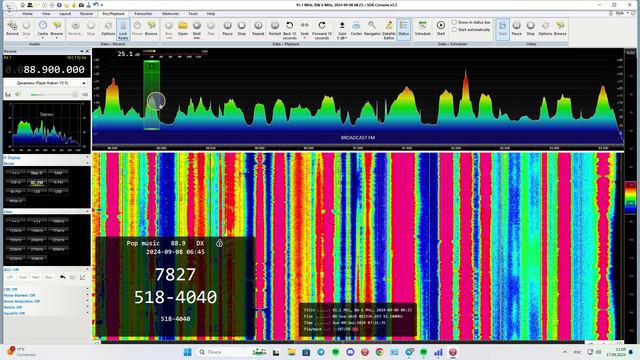Enable Show in status bar checkbox

coord(454,22)
